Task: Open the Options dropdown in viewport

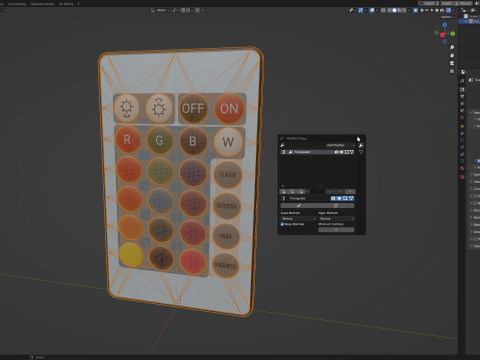Action: coord(448,17)
